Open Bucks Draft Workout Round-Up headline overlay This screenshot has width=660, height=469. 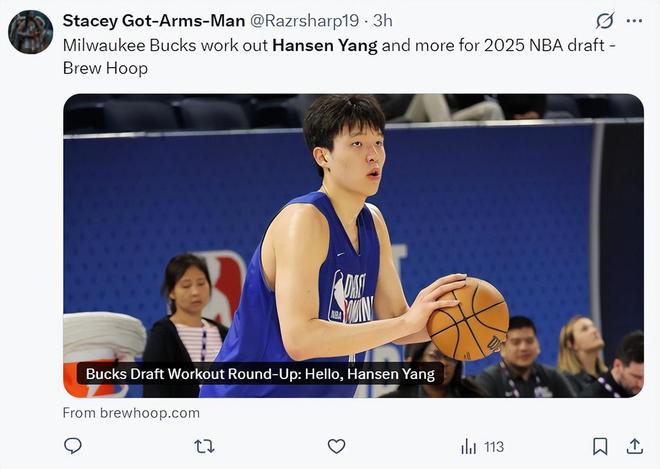pyautogui.click(x=260, y=374)
